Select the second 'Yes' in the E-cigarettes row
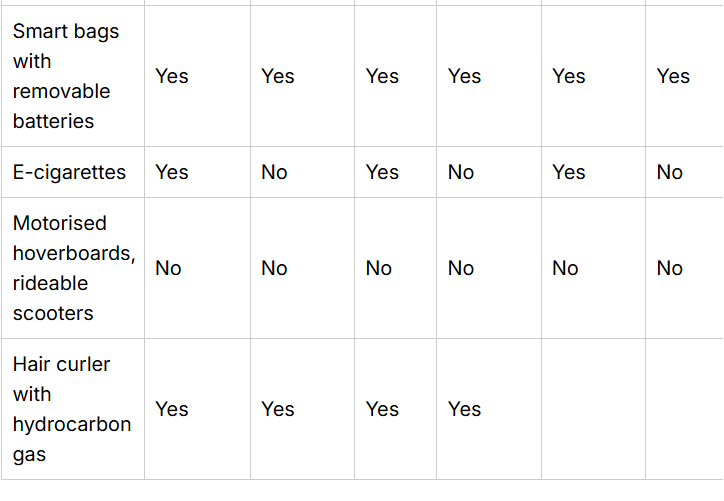Image resolution: width=724 pixels, height=501 pixels. (382, 172)
